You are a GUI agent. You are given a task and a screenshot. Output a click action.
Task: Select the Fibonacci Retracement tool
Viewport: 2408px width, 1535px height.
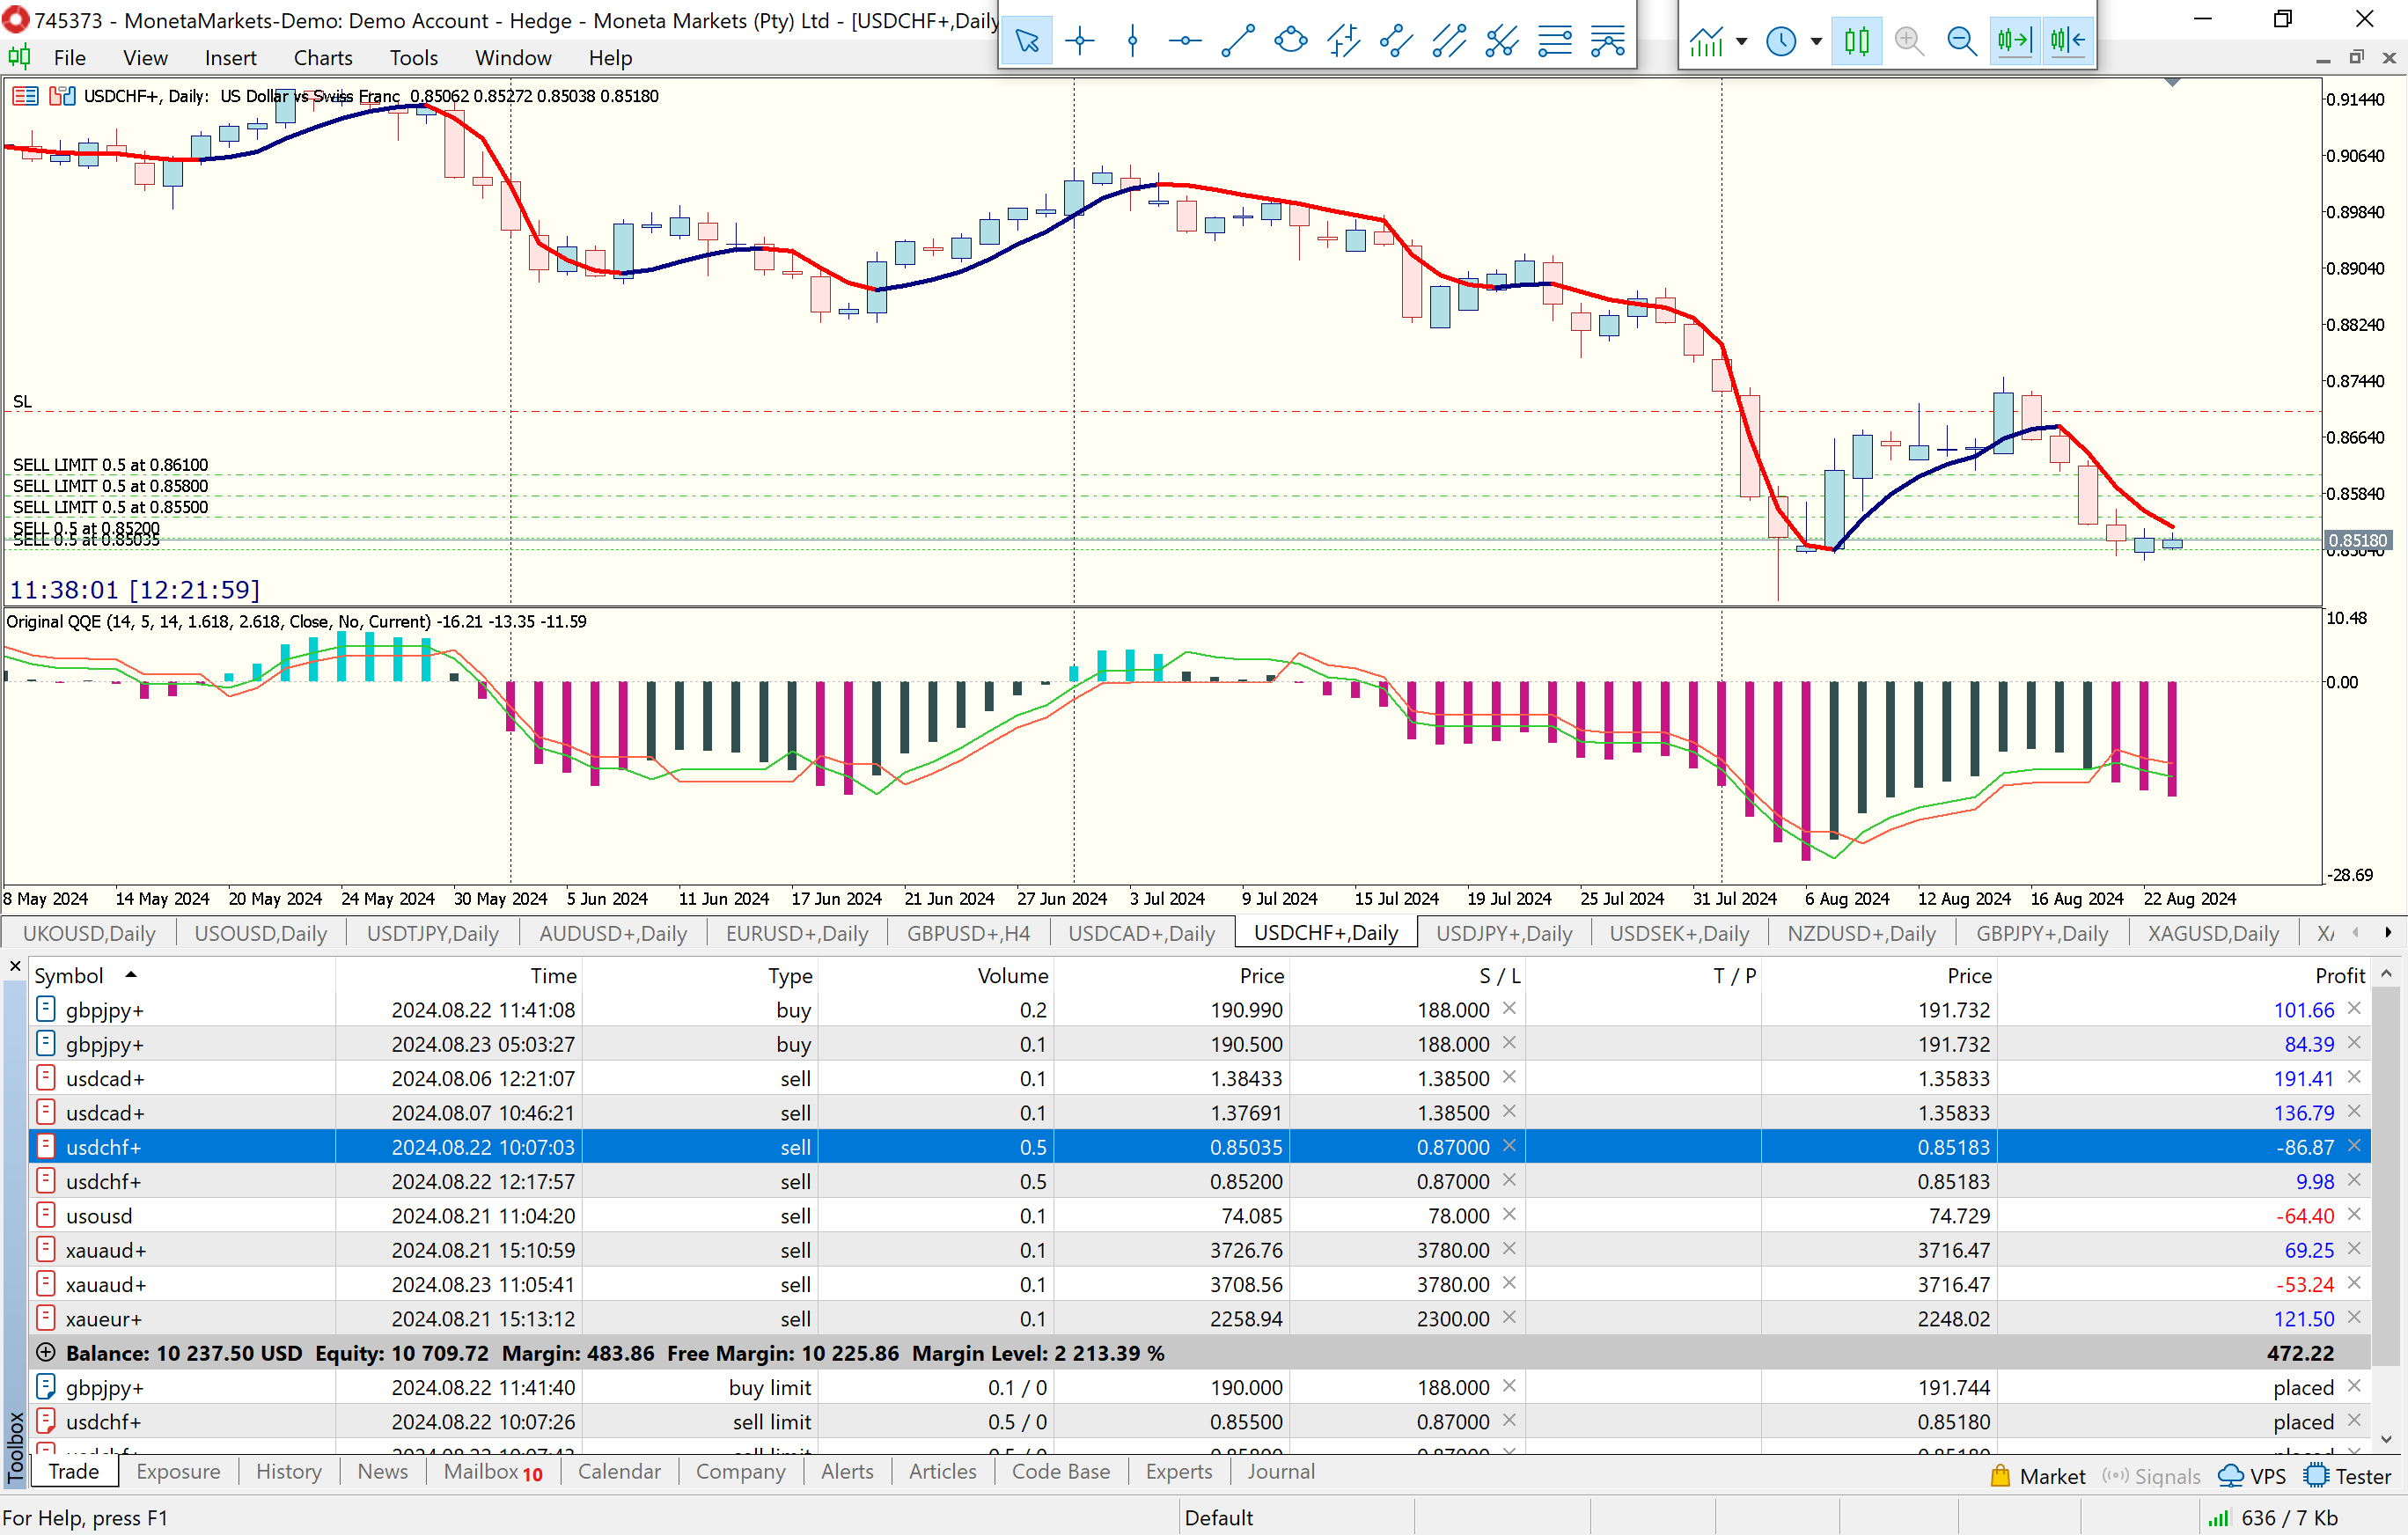click(x=1555, y=41)
